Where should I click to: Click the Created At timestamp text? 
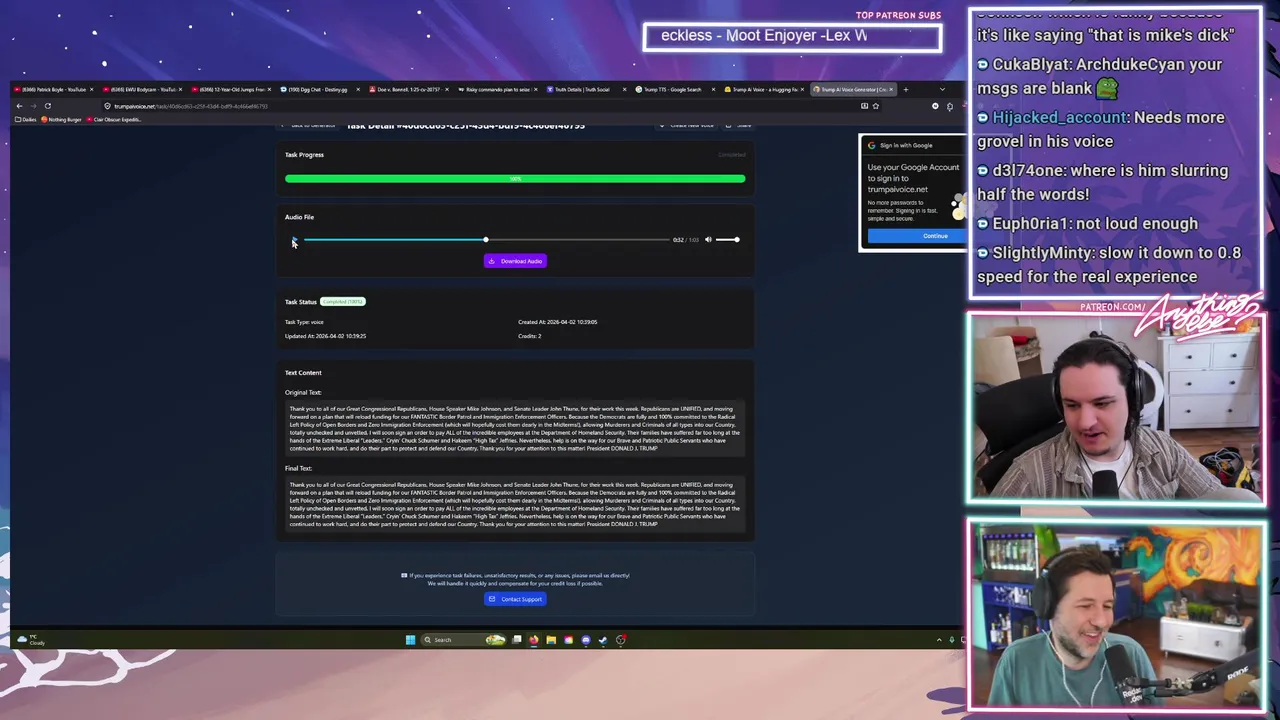point(557,322)
